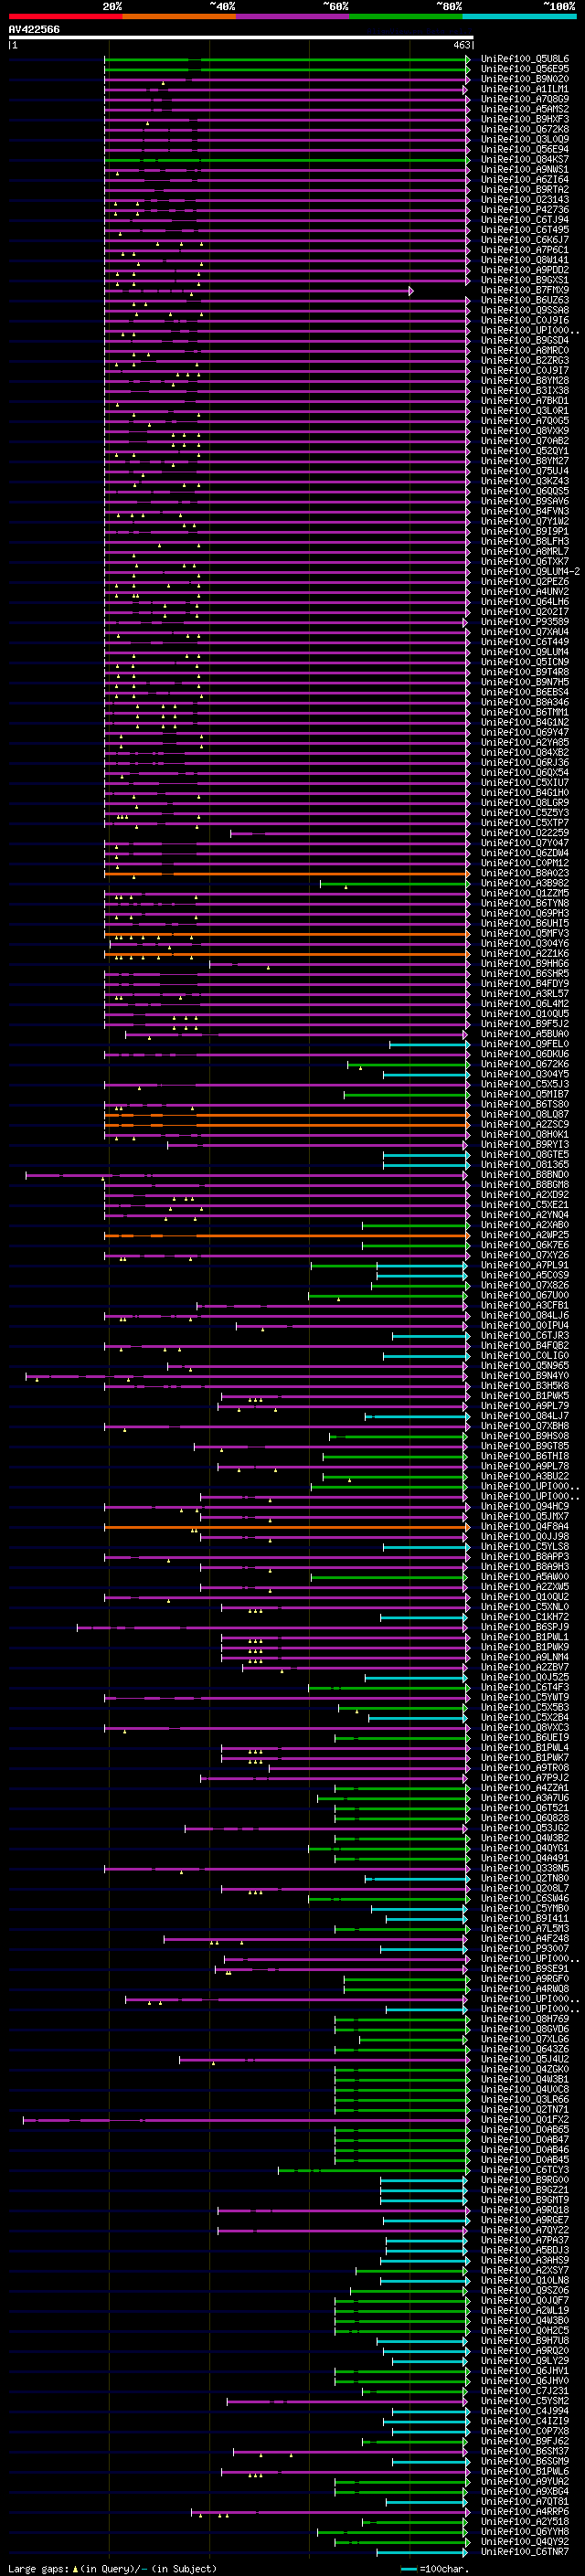
Task: Select the UniRef100_Q84KS7 label
Action: (525, 160)
